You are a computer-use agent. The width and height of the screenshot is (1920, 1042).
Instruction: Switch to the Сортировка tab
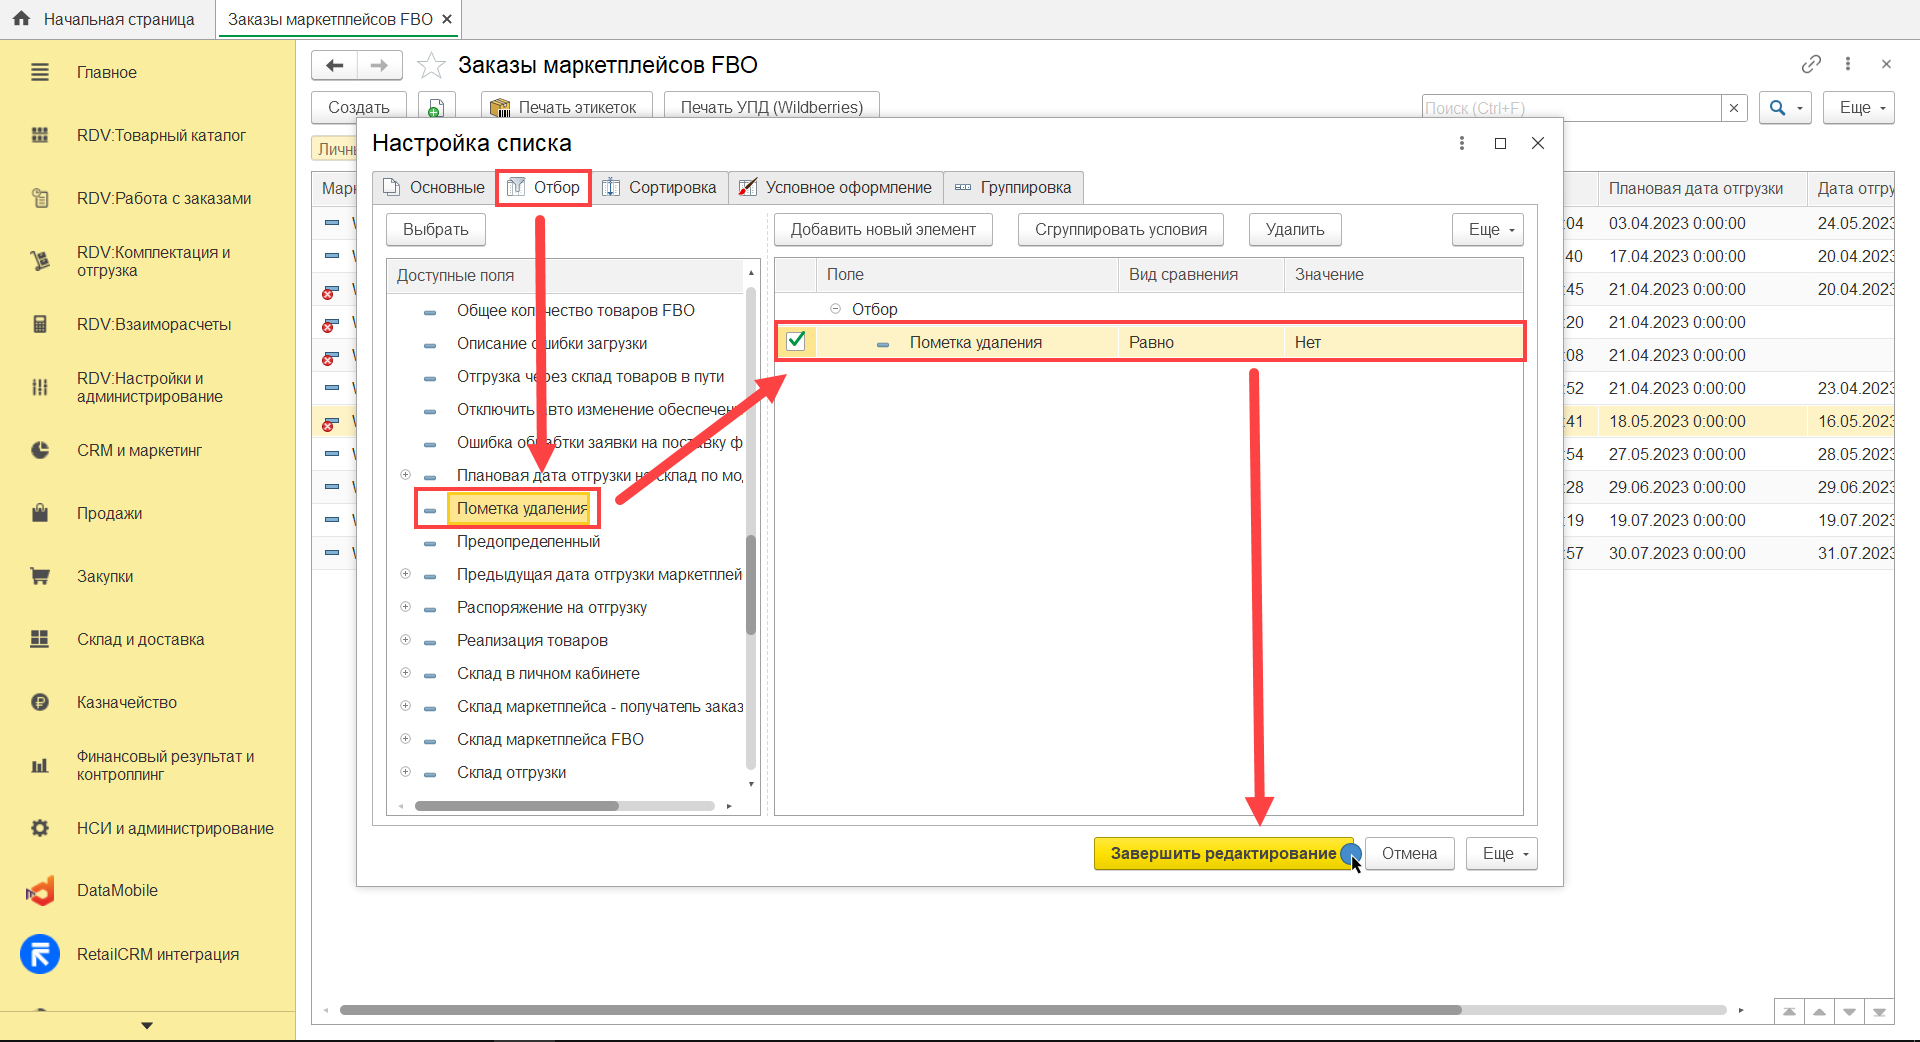pos(660,188)
